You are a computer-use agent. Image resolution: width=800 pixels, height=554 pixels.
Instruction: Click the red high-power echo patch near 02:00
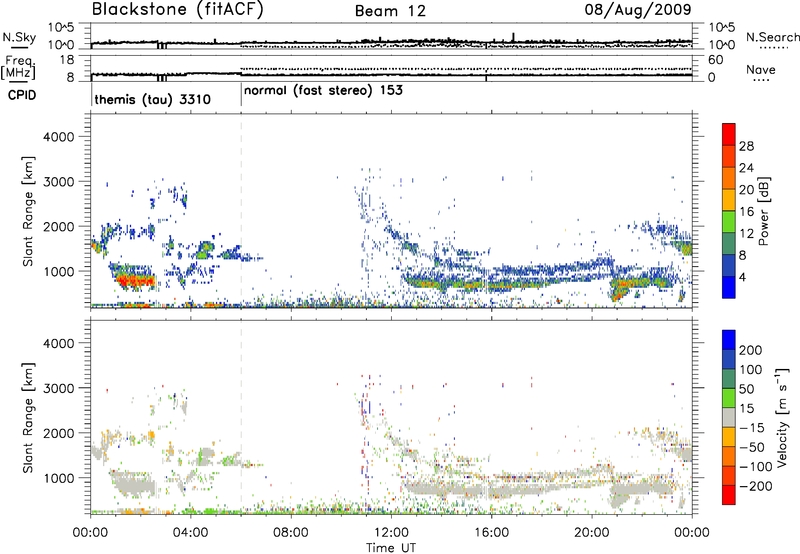[x=134, y=280]
